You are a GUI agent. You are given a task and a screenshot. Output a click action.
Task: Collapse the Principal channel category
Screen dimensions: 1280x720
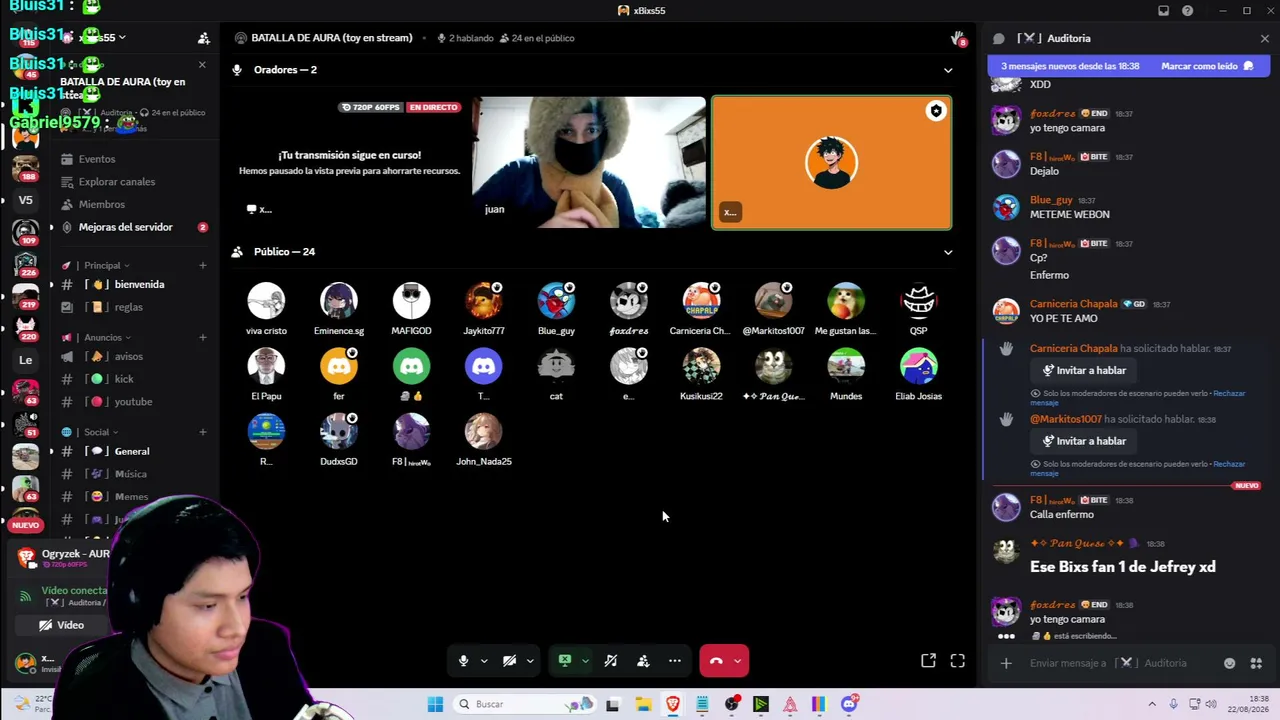(x=106, y=266)
